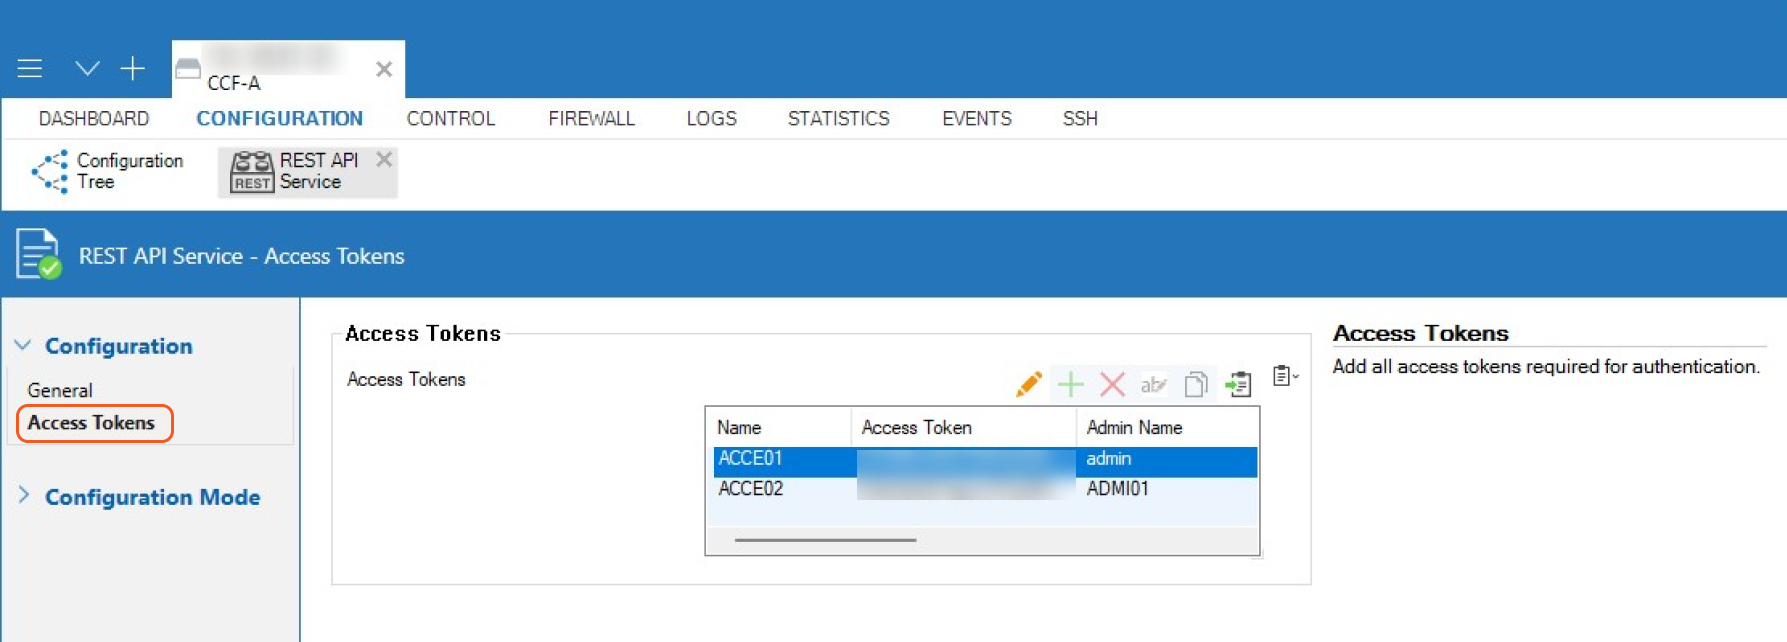This screenshot has width=1787, height=642.
Task: Switch to the FIREWALL tab
Action: coord(591,119)
